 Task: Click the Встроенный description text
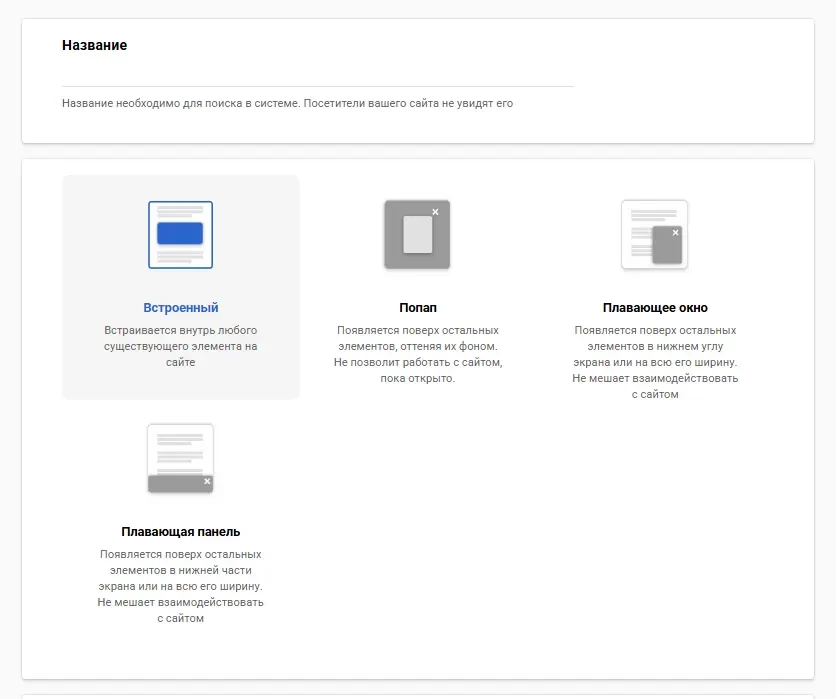[180, 346]
